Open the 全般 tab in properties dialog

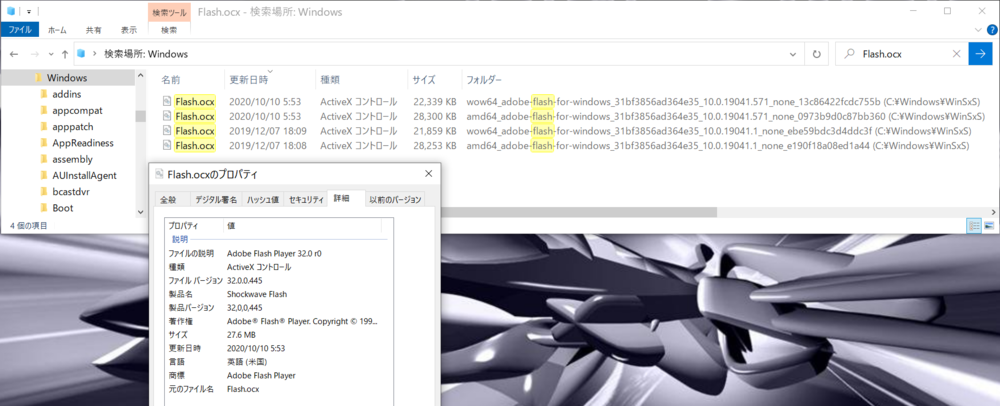[x=168, y=199]
